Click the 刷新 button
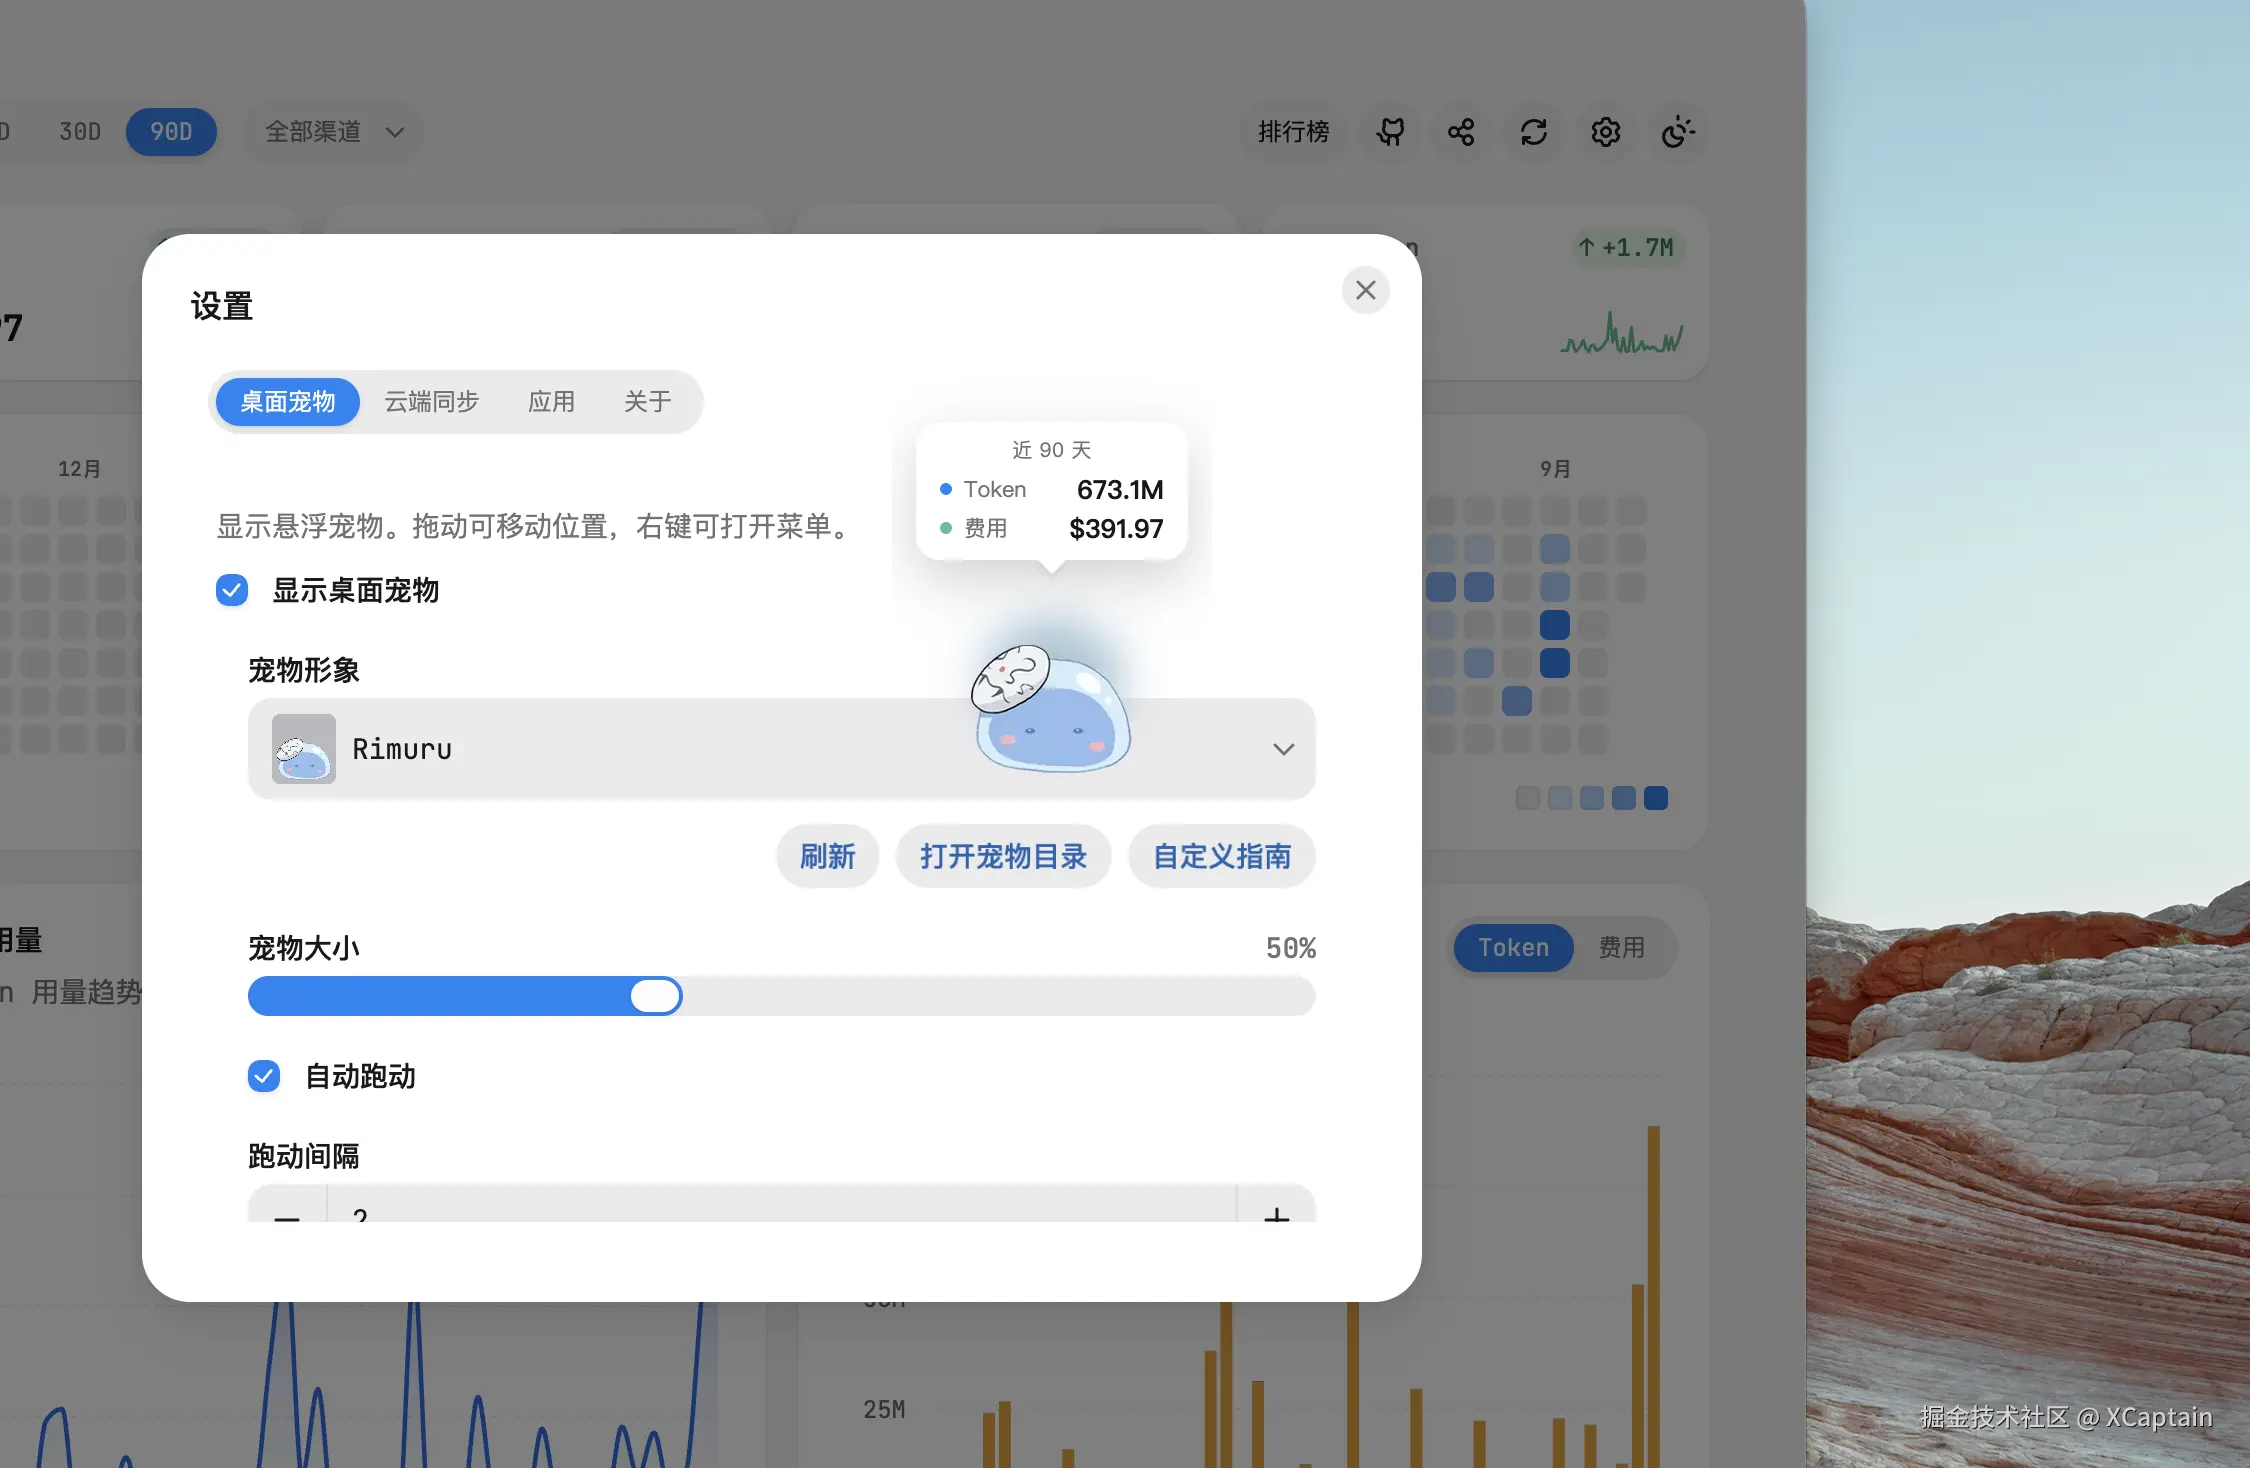 (x=827, y=856)
